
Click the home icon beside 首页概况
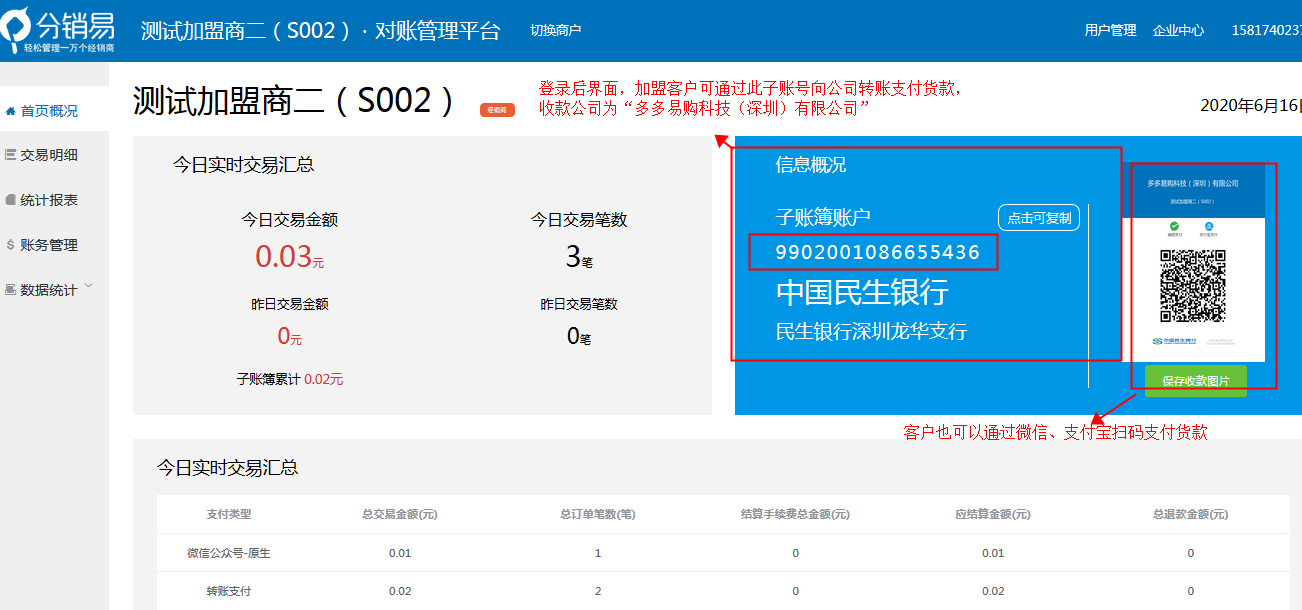(10, 111)
